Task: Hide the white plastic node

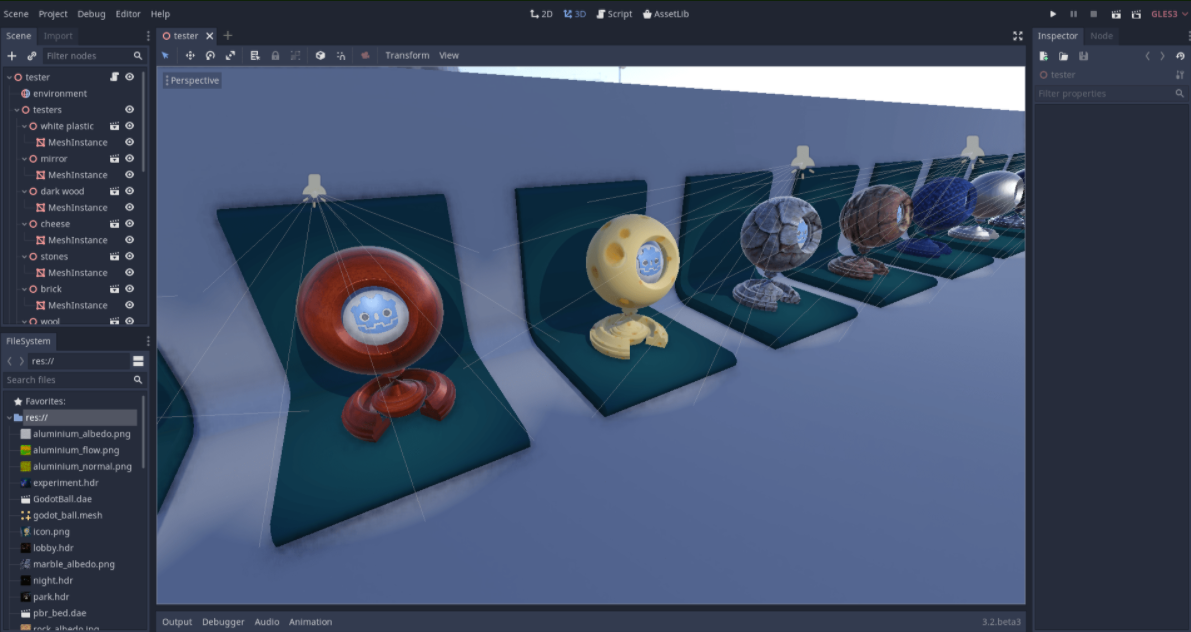Action: (x=130, y=126)
